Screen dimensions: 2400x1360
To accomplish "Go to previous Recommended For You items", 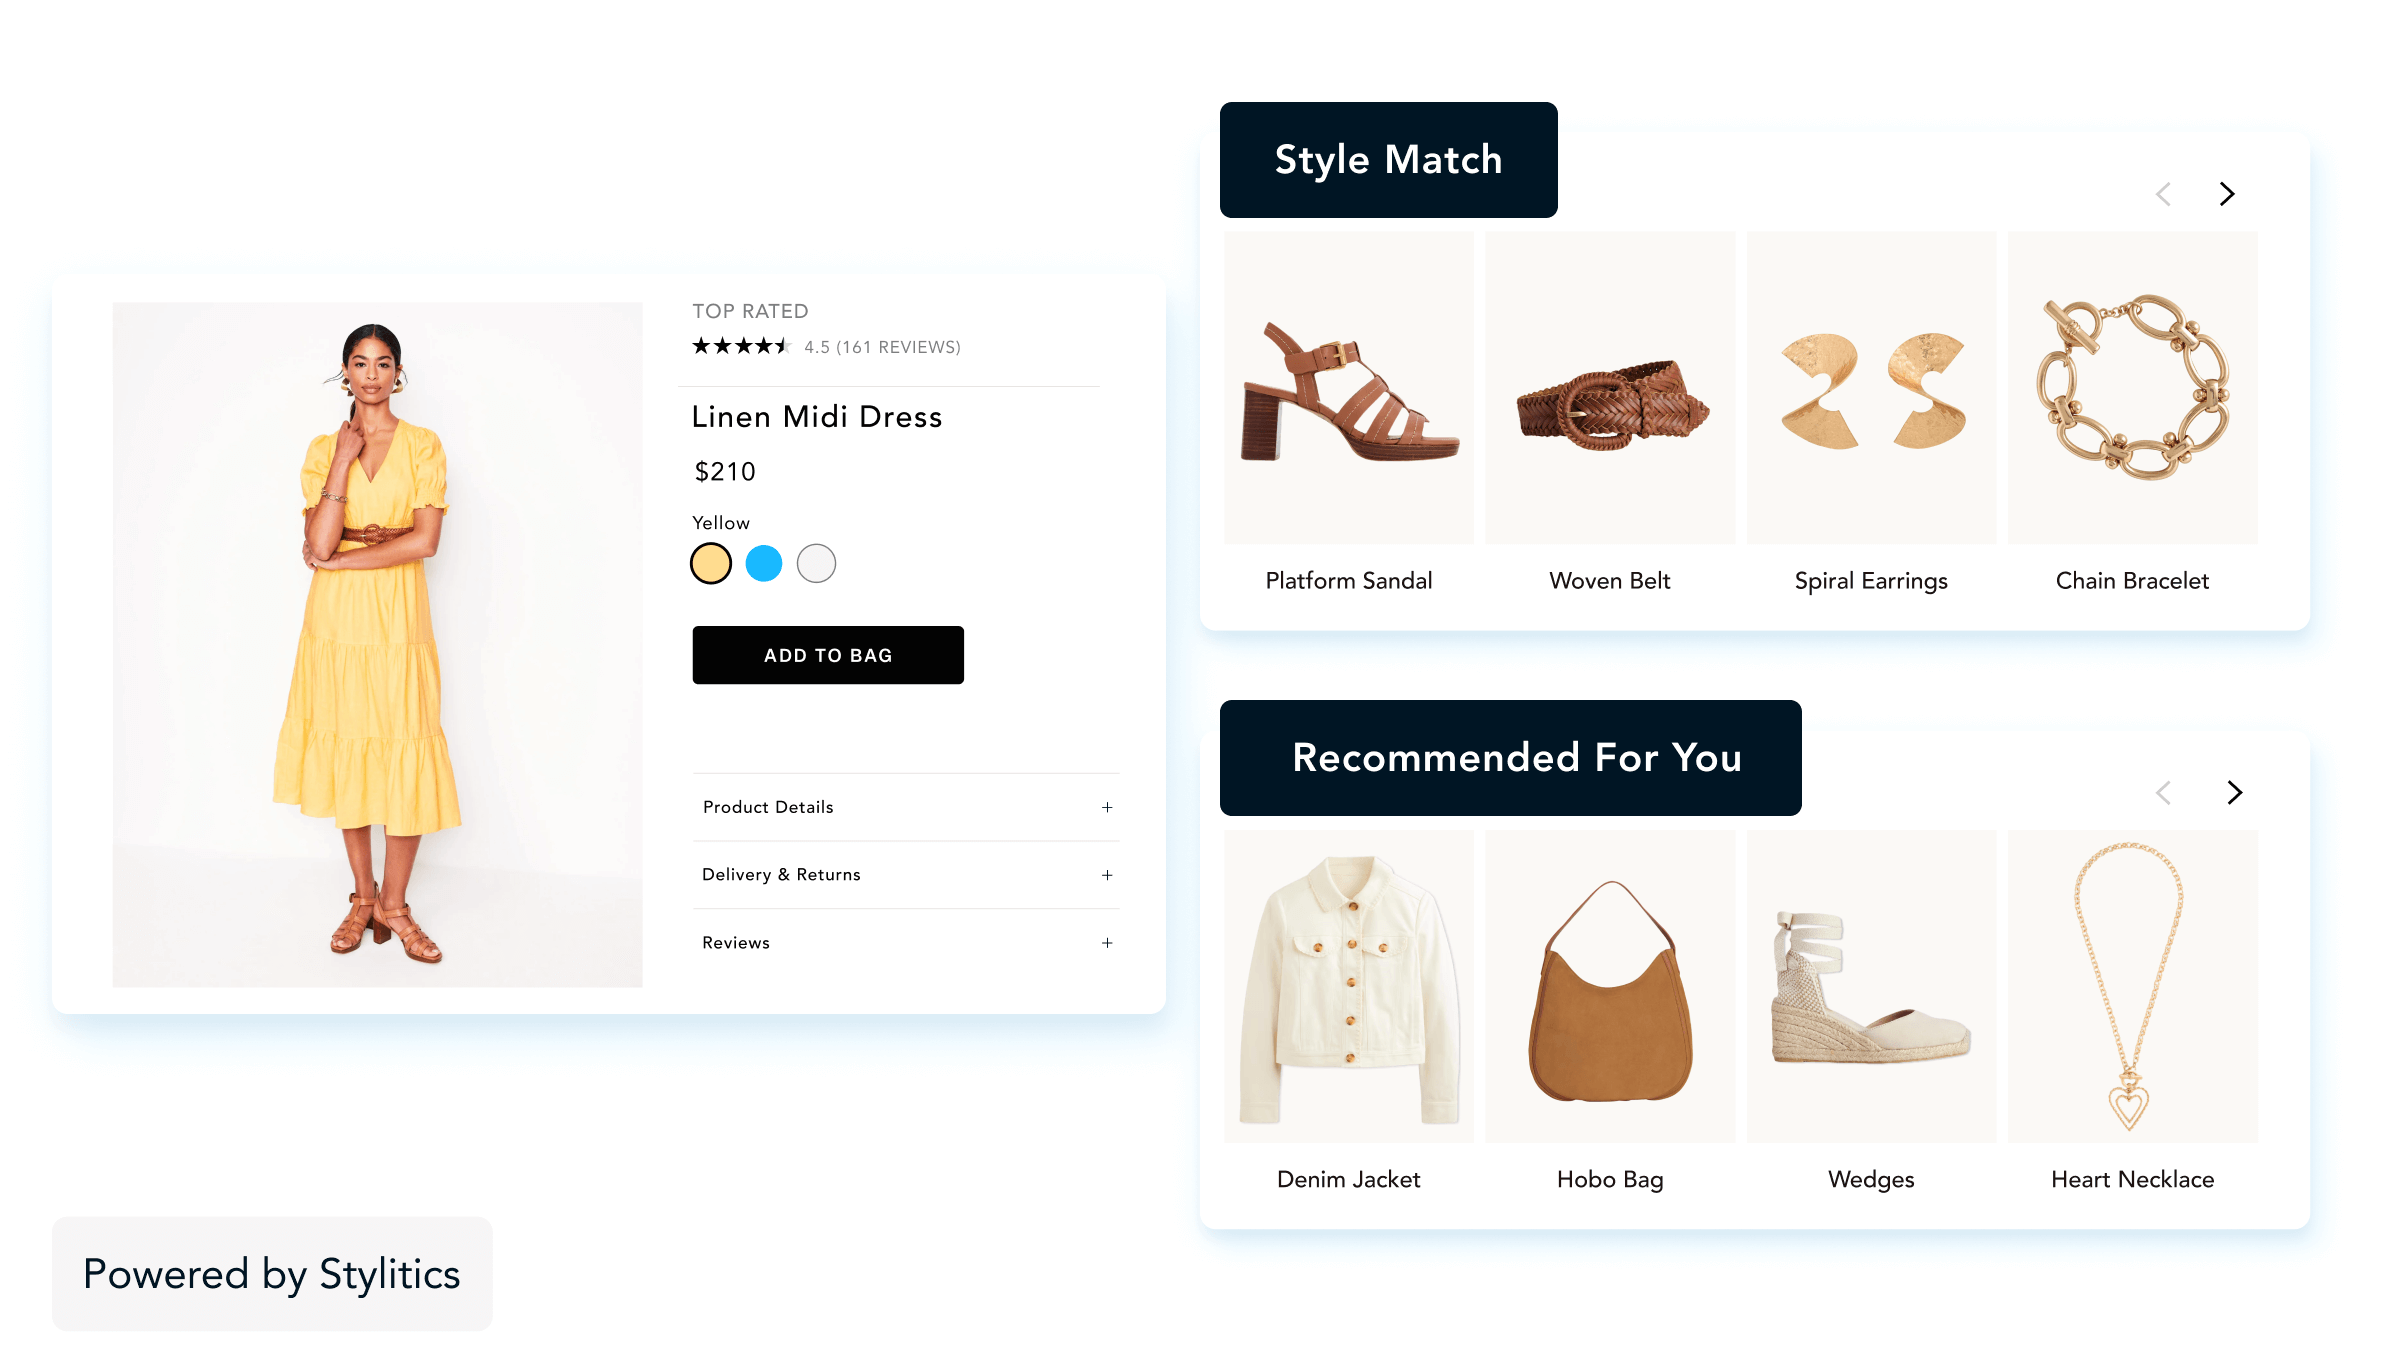I will click(x=2163, y=793).
